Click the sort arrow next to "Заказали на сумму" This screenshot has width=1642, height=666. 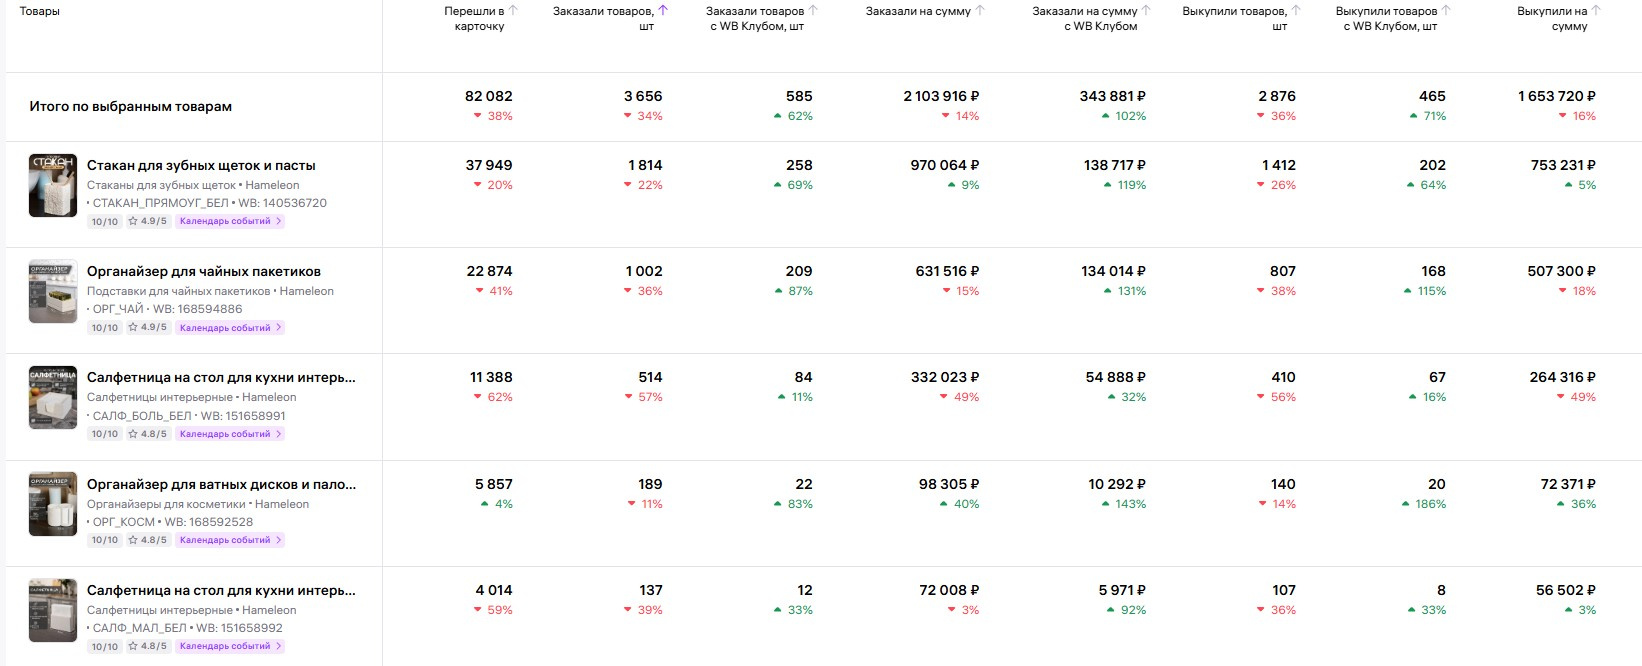tap(980, 11)
